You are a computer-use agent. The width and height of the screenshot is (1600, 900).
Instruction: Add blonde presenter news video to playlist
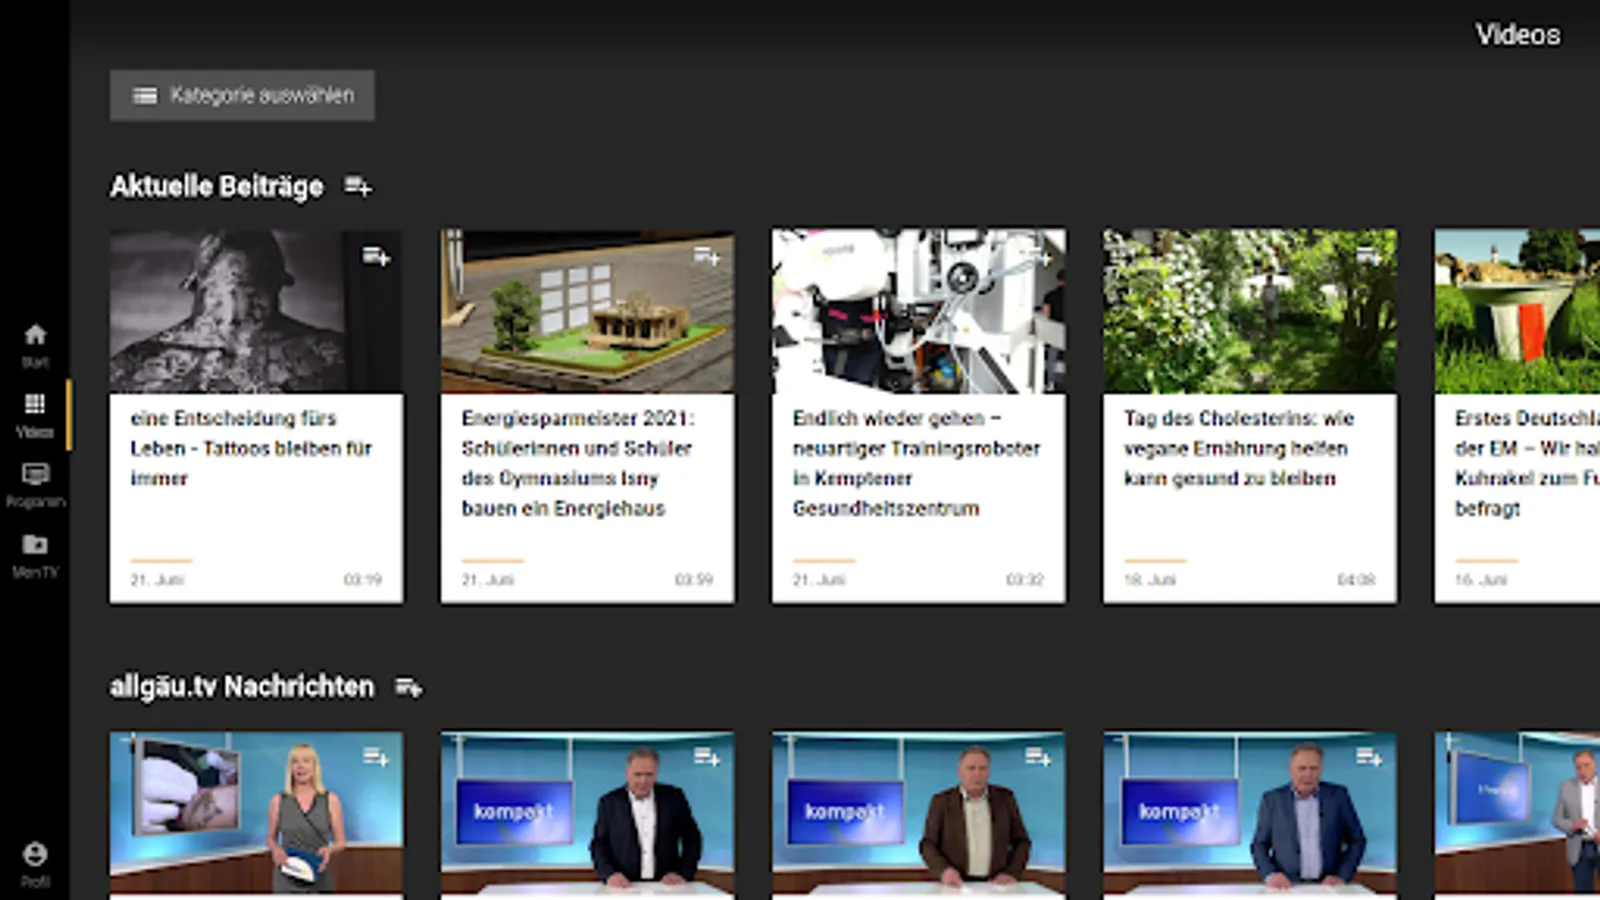click(x=376, y=757)
